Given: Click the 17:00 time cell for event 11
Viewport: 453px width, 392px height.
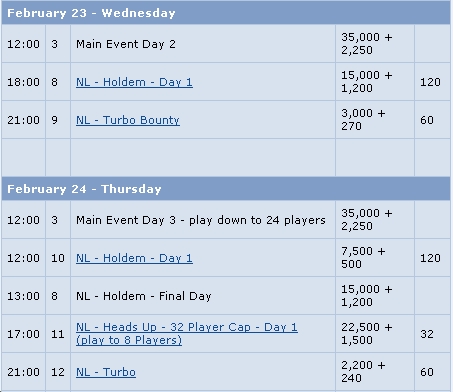Looking at the screenshot, I should [23, 334].
